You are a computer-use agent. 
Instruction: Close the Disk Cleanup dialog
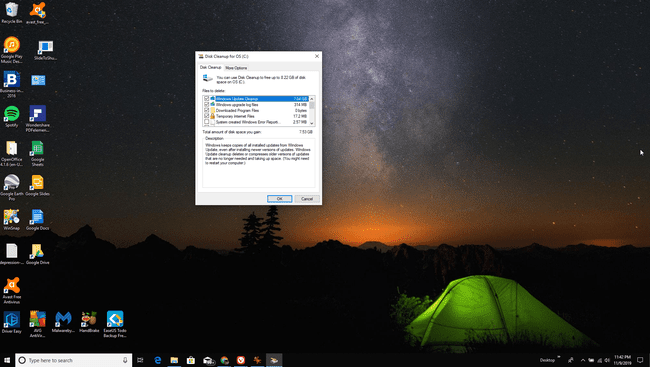click(317, 56)
